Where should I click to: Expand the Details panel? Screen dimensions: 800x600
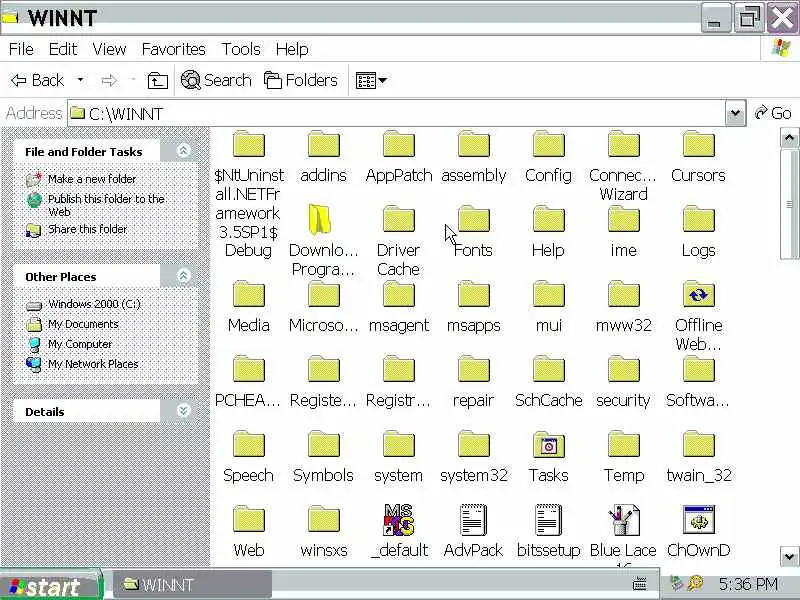click(183, 411)
